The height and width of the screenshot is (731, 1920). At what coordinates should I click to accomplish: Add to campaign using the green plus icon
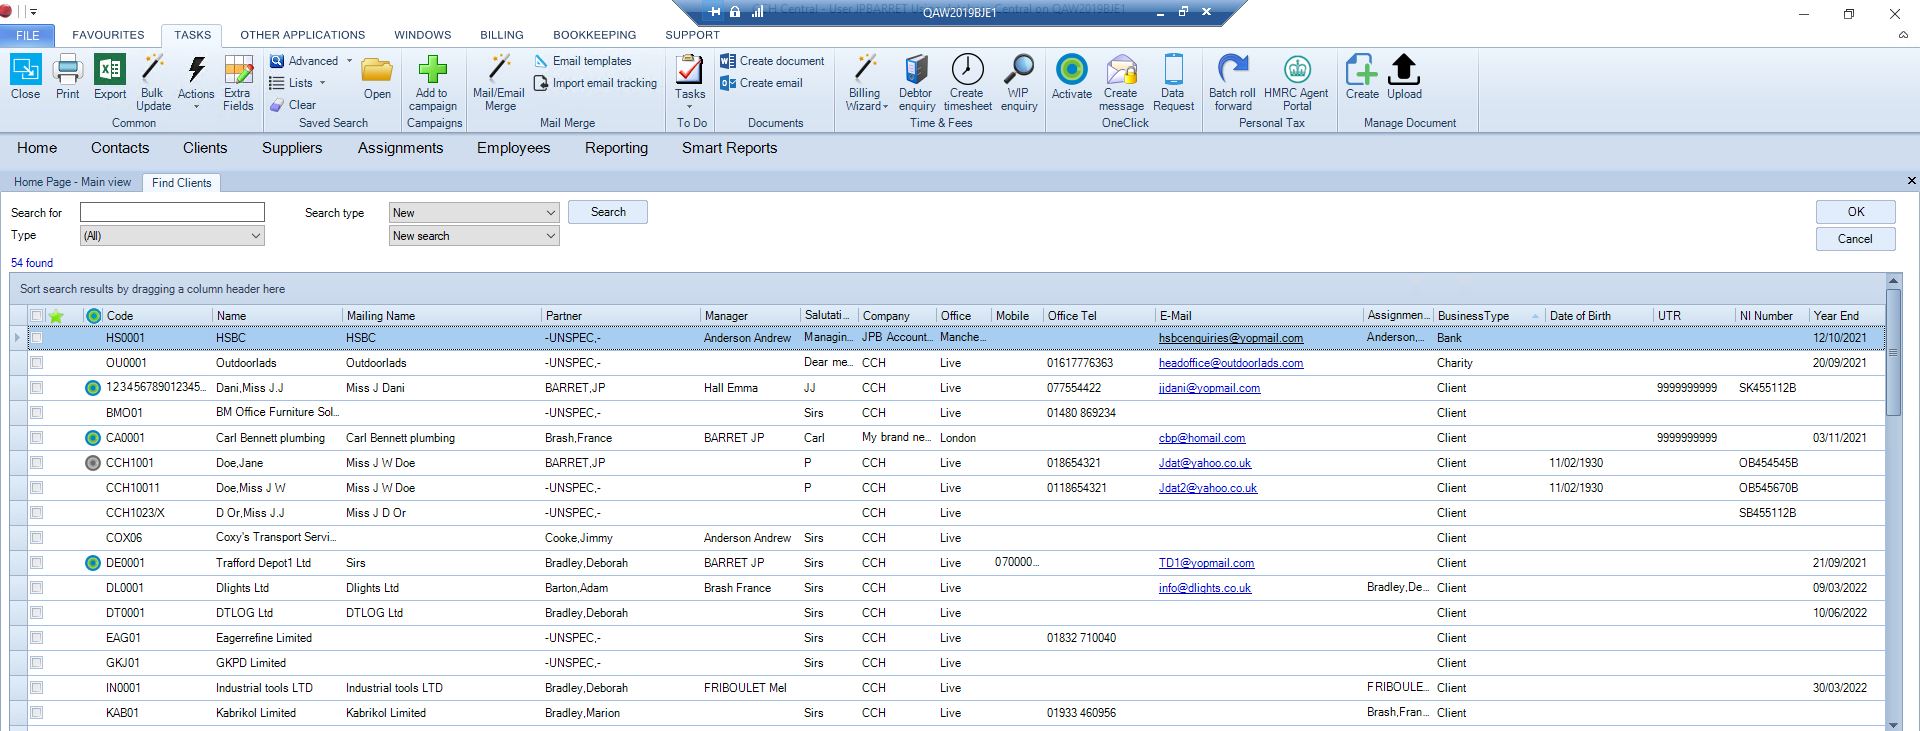click(432, 82)
